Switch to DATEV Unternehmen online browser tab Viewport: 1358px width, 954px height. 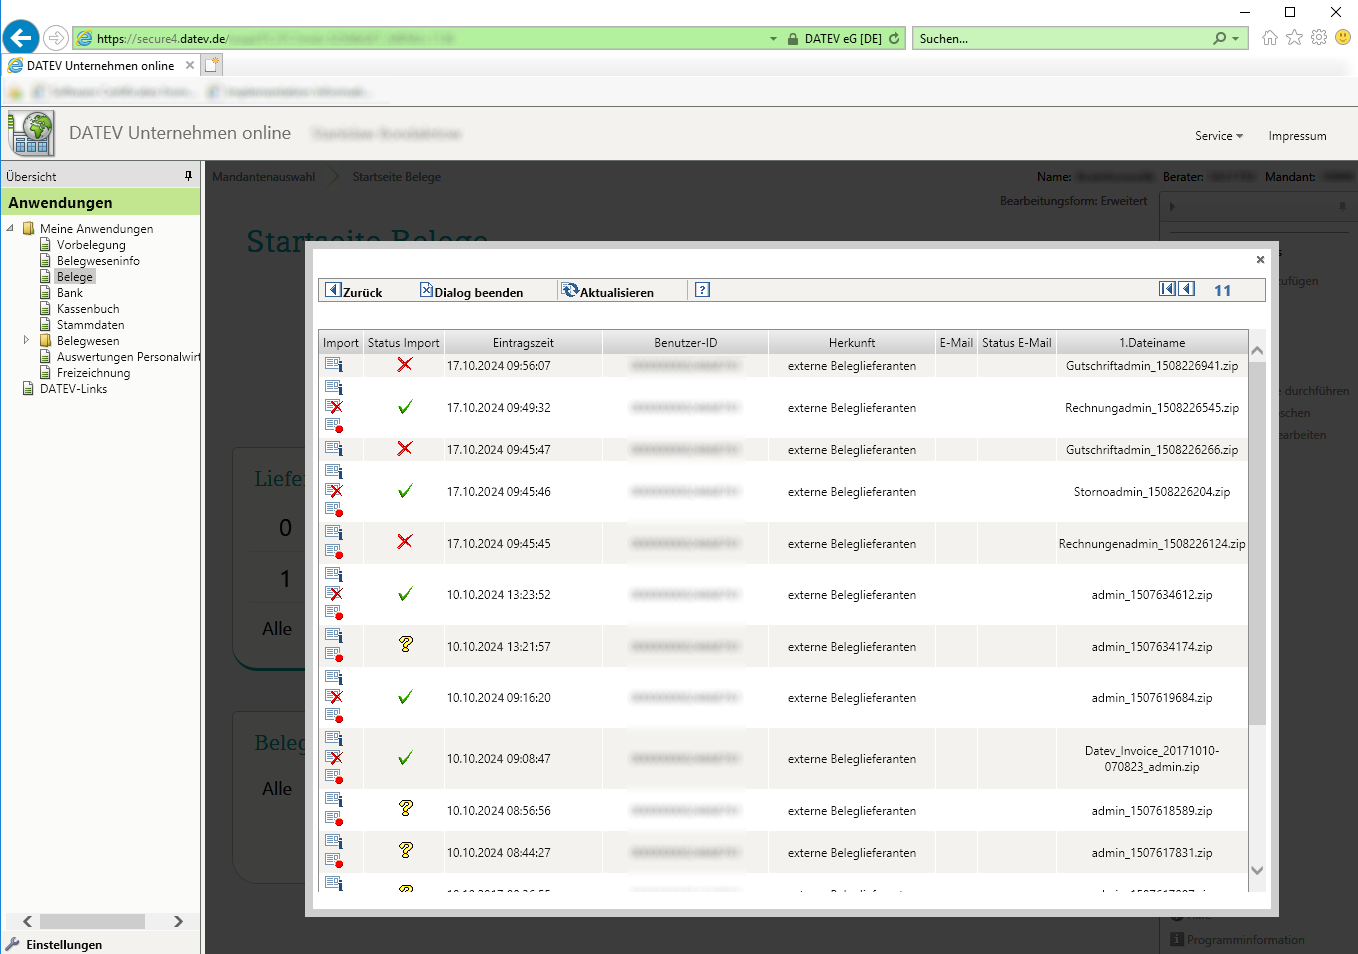100,66
